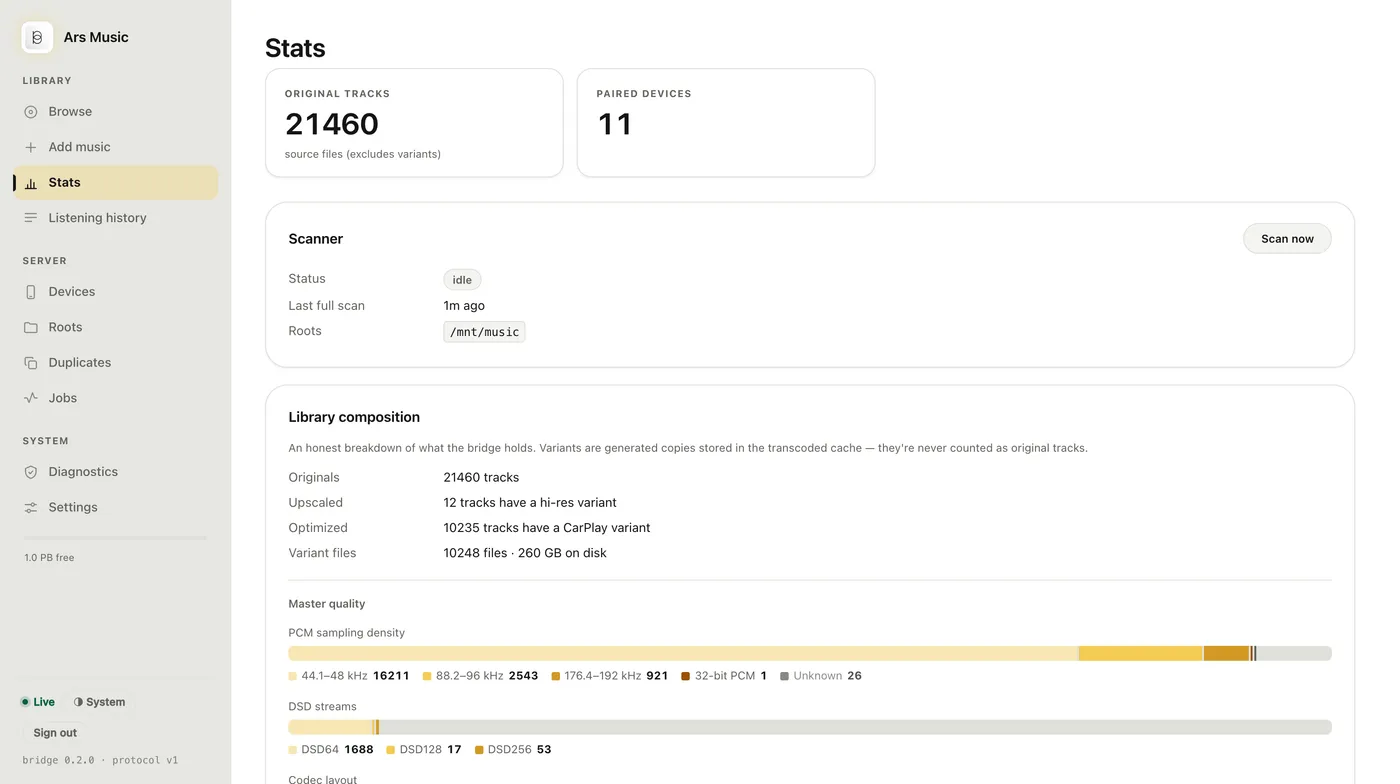This screenshot has width=1400, height=784.
Task: Open the Diagnostics page link
Action: pyautogui.click(x=115, y=472)
